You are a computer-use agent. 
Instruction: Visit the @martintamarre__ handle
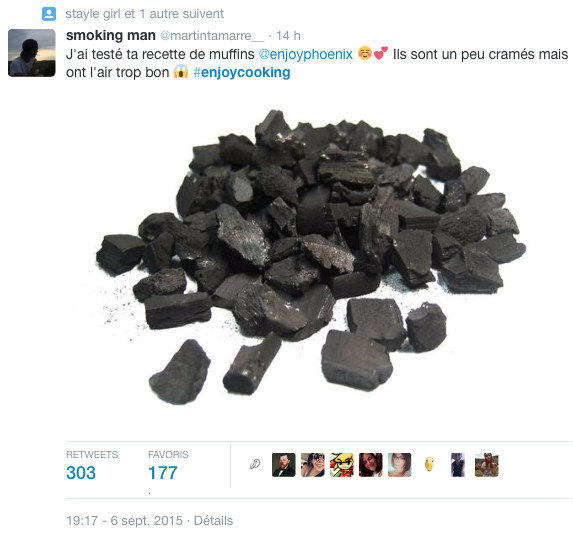click(x=212, y=36)
